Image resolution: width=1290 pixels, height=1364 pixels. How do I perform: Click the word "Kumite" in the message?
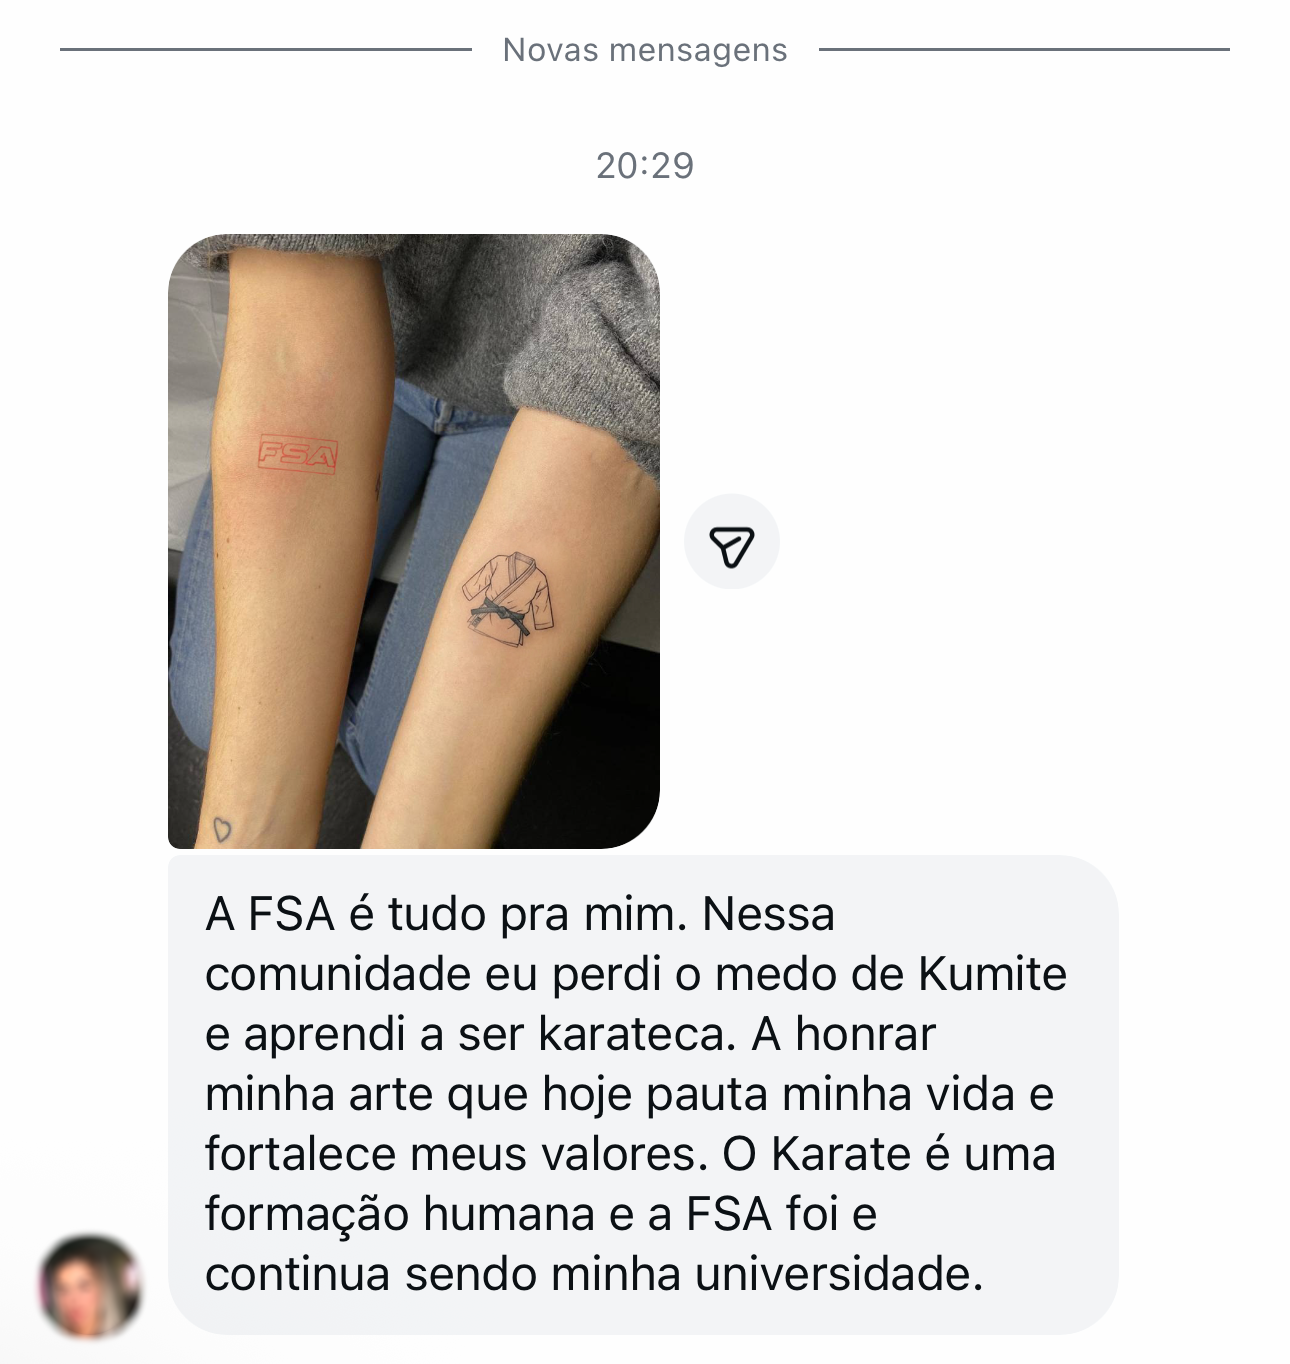(992, 974)
